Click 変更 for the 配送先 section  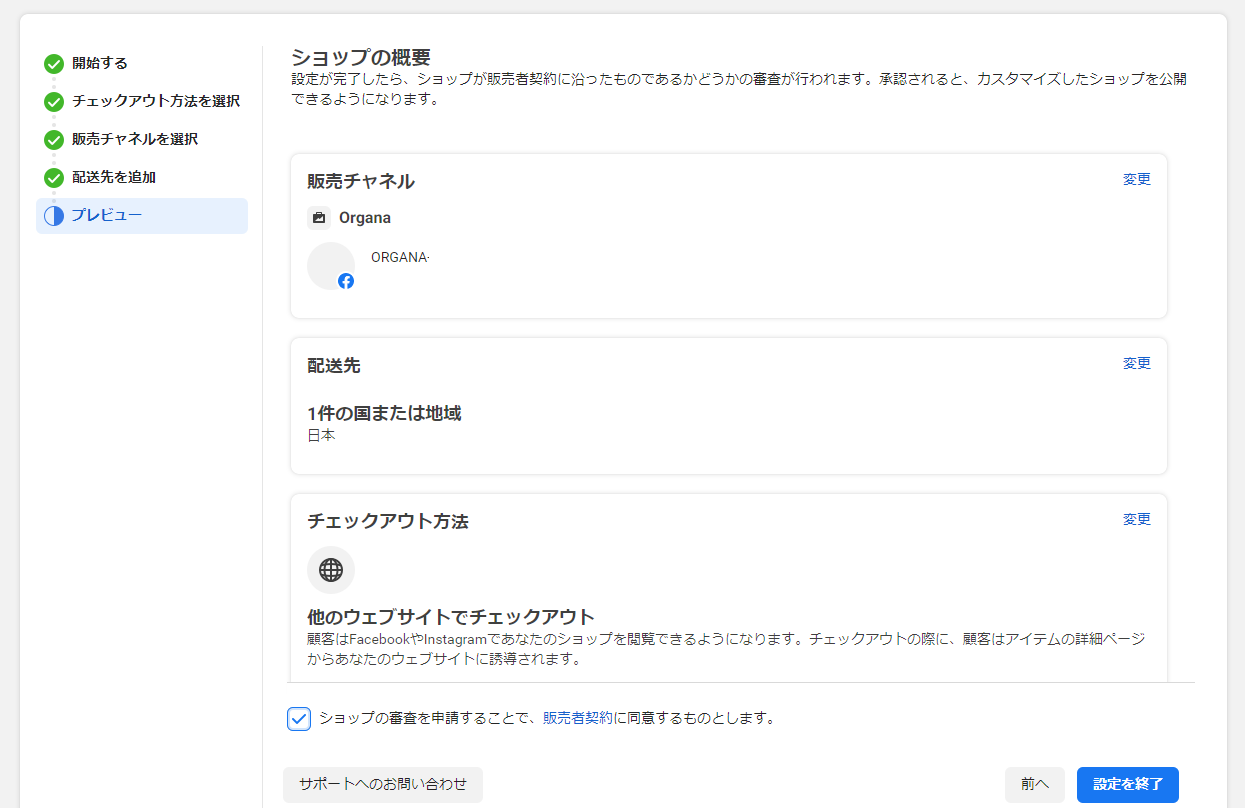pyautogui.click(x=1136, y=363)
